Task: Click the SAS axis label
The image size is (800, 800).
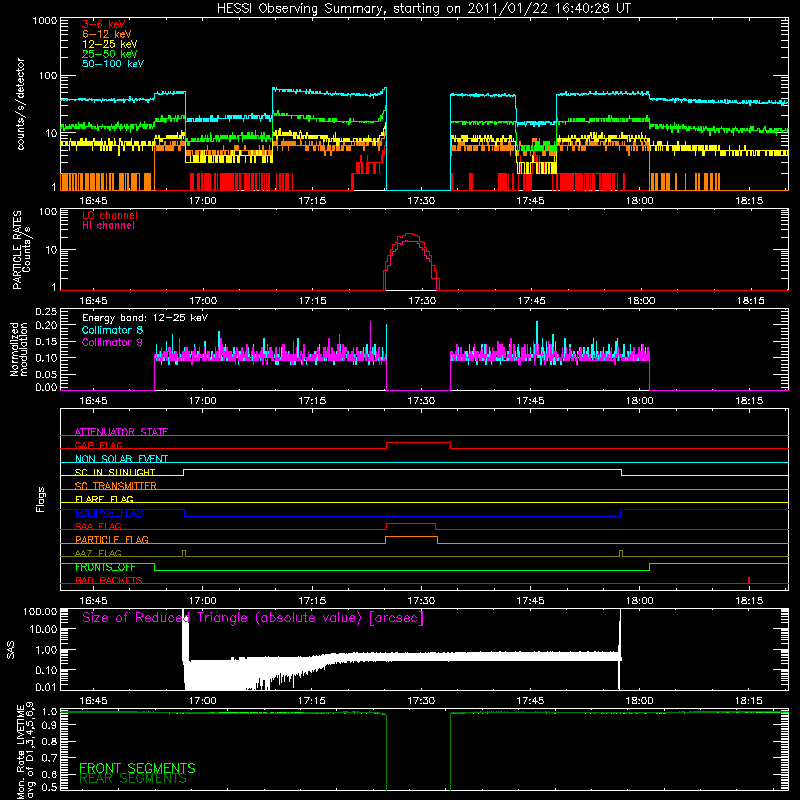Action: pos(11,650)
